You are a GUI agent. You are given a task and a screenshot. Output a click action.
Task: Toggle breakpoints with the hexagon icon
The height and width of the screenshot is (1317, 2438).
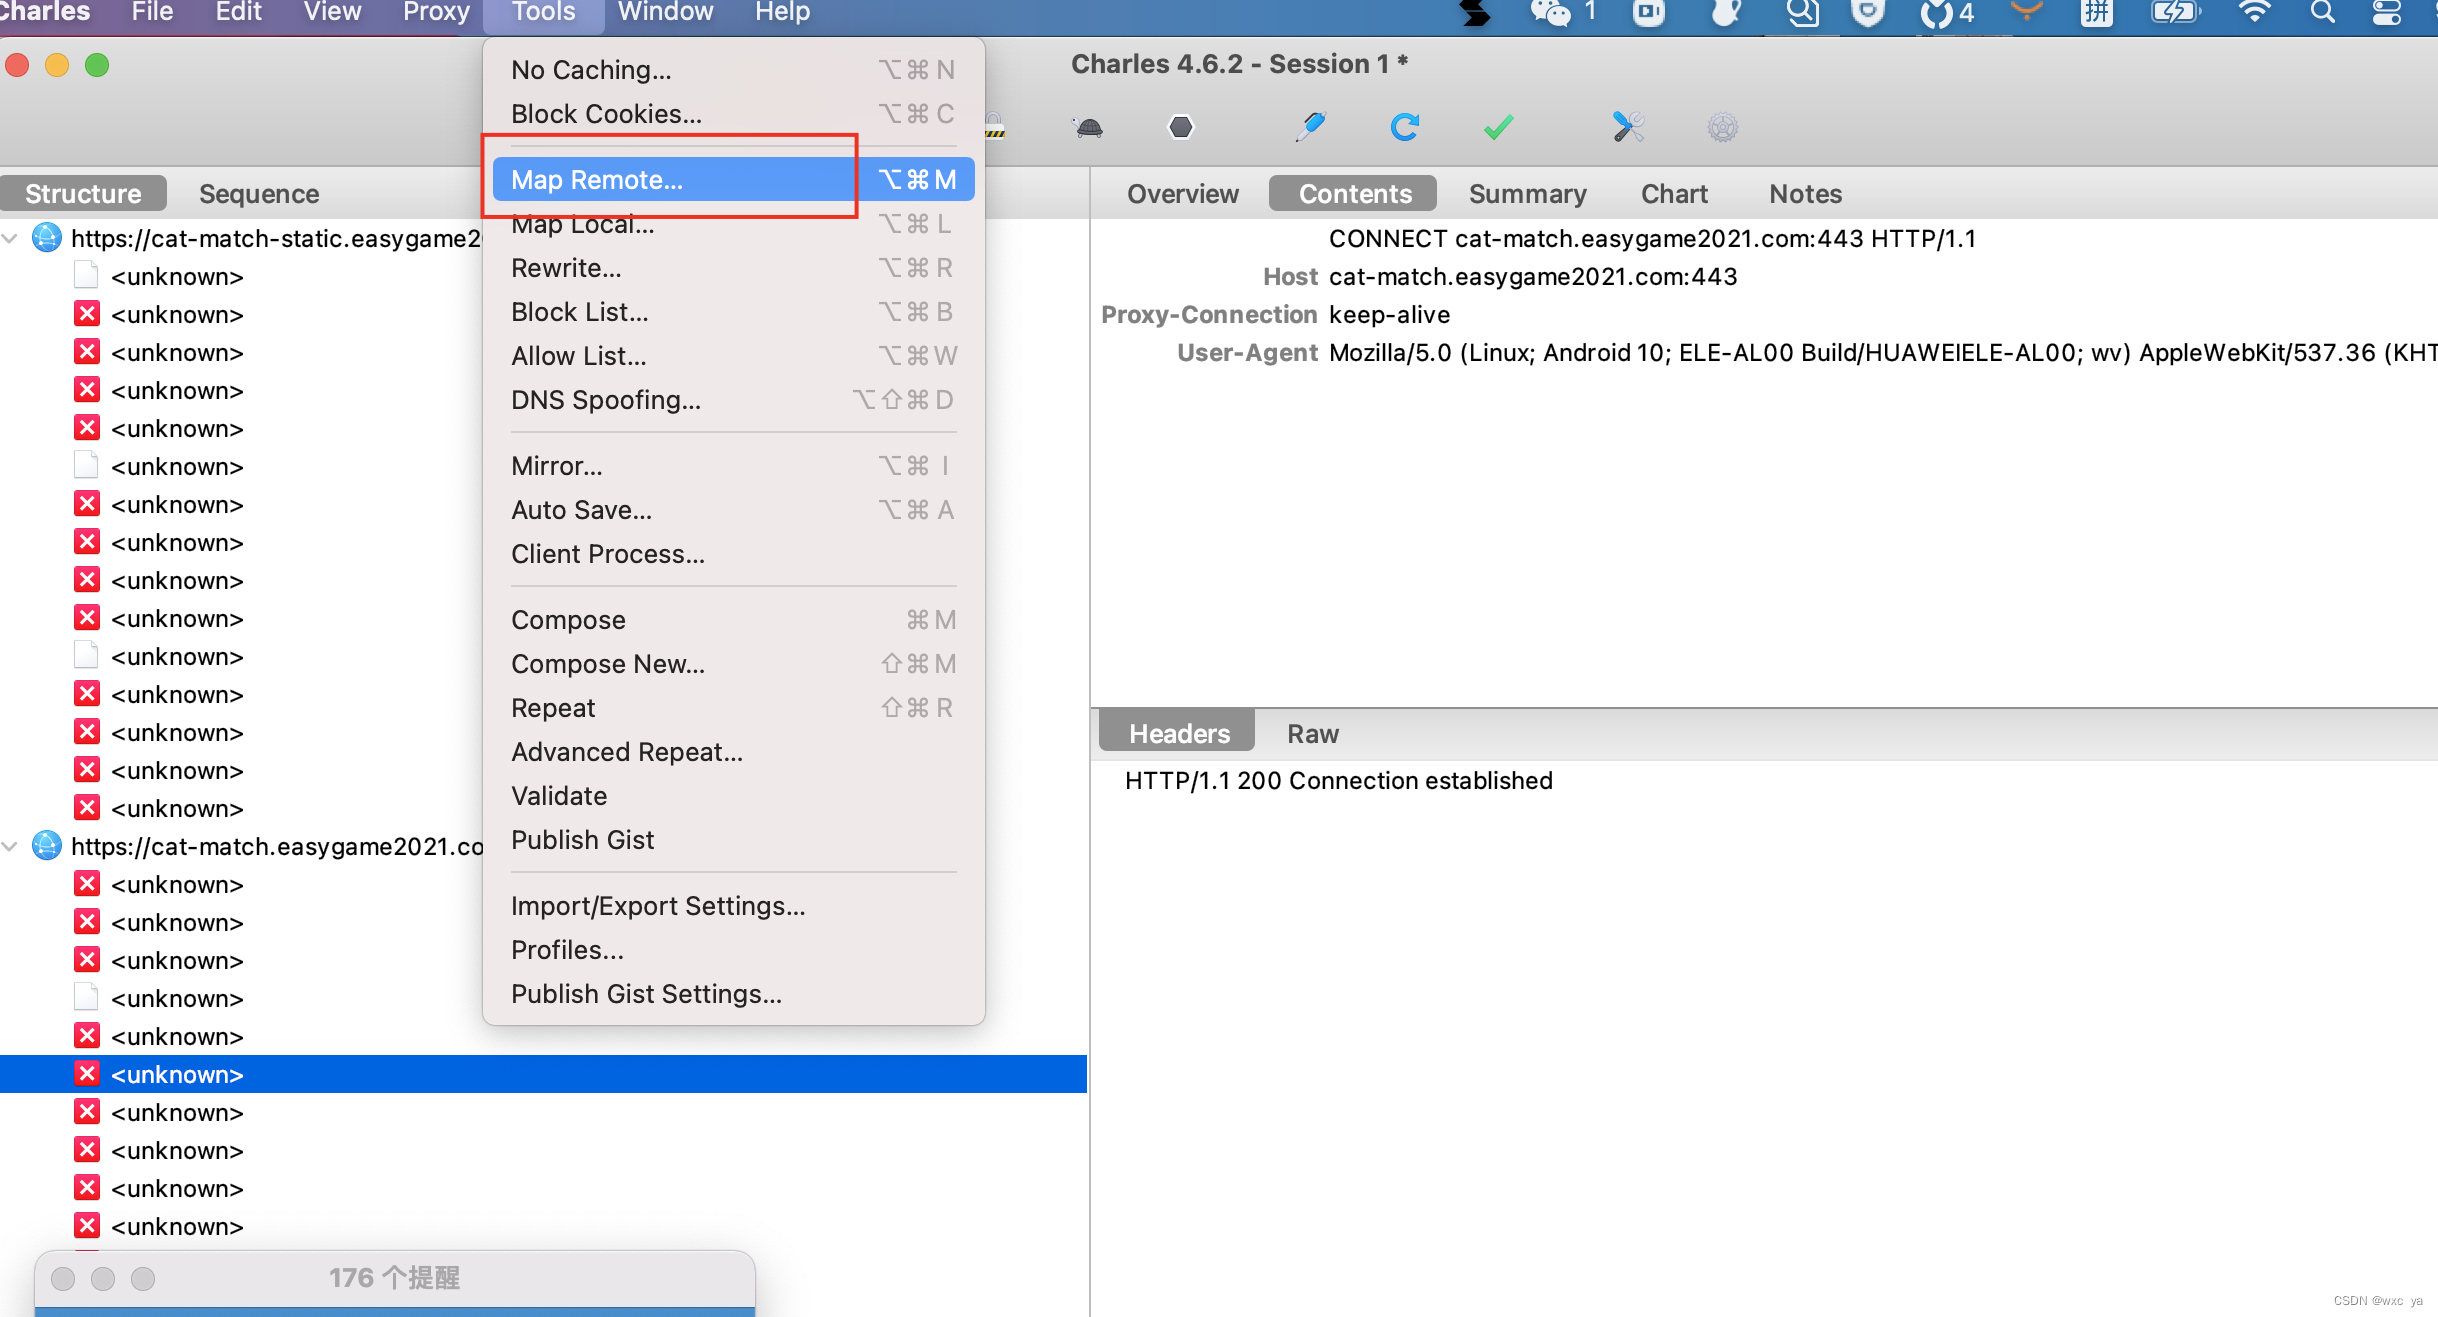[1181, 128]
